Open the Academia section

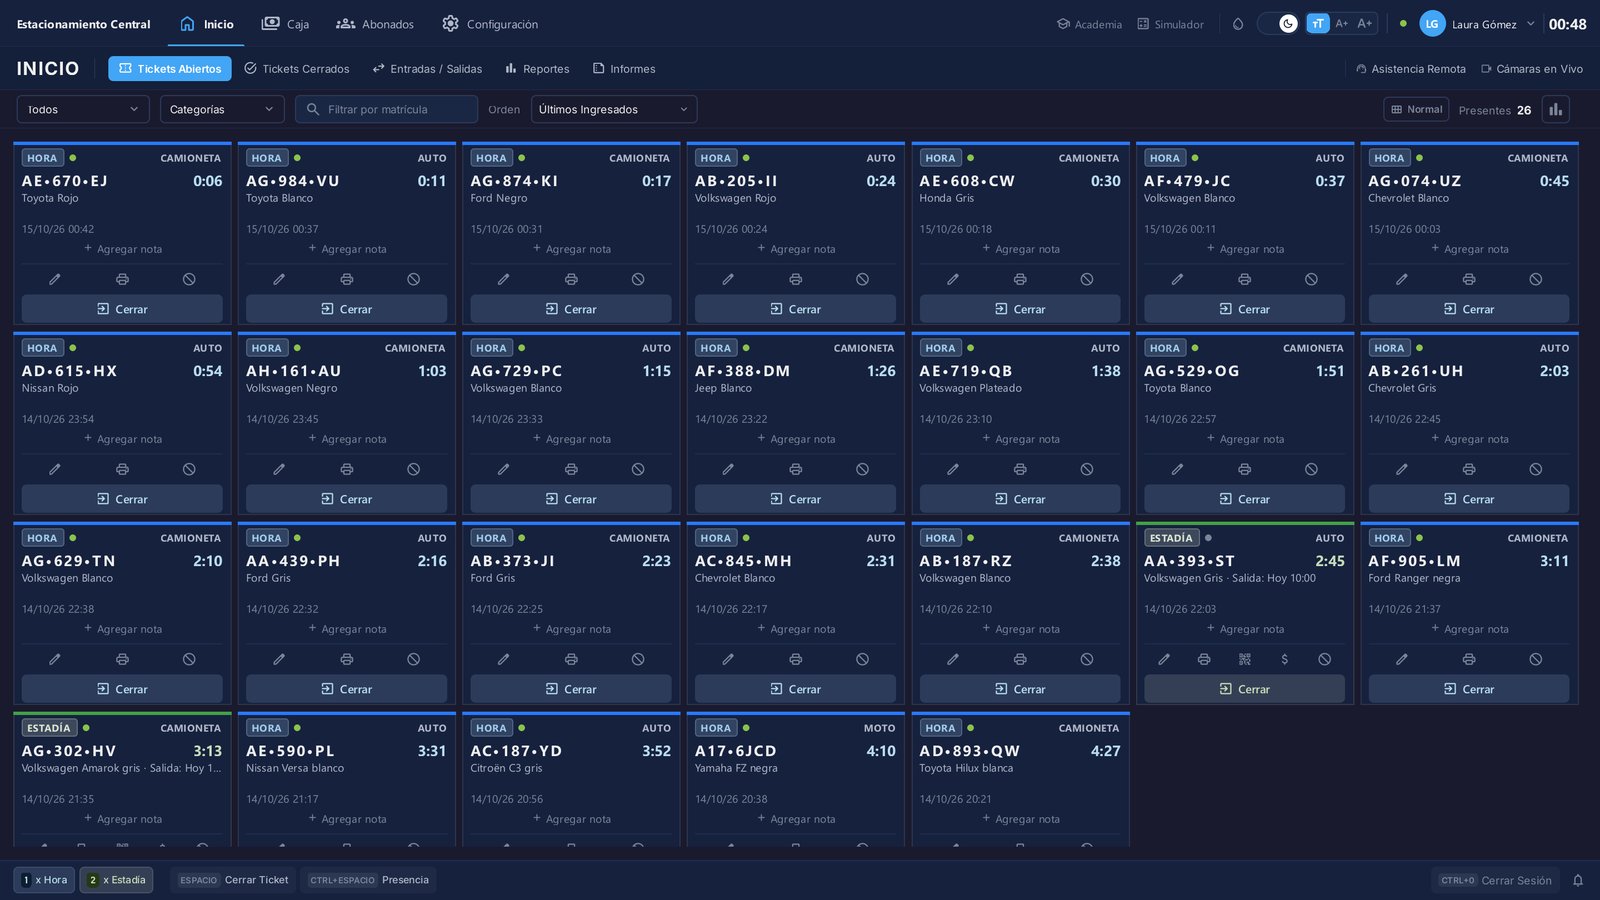click(1089, 24)
